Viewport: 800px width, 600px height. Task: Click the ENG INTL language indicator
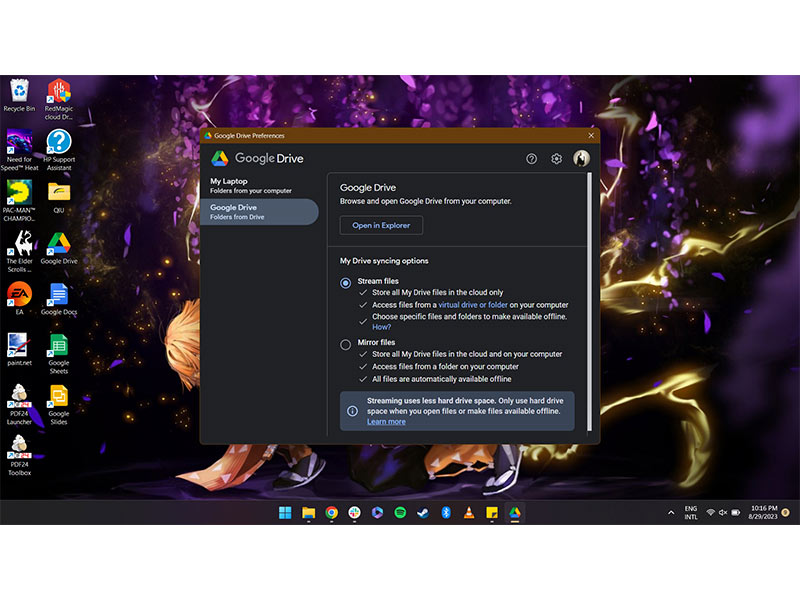[x=691, y=513]
